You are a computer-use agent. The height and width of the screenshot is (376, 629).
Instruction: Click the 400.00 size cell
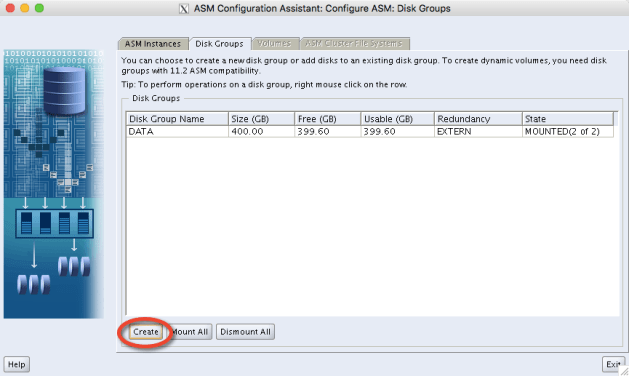click(261, 132)
